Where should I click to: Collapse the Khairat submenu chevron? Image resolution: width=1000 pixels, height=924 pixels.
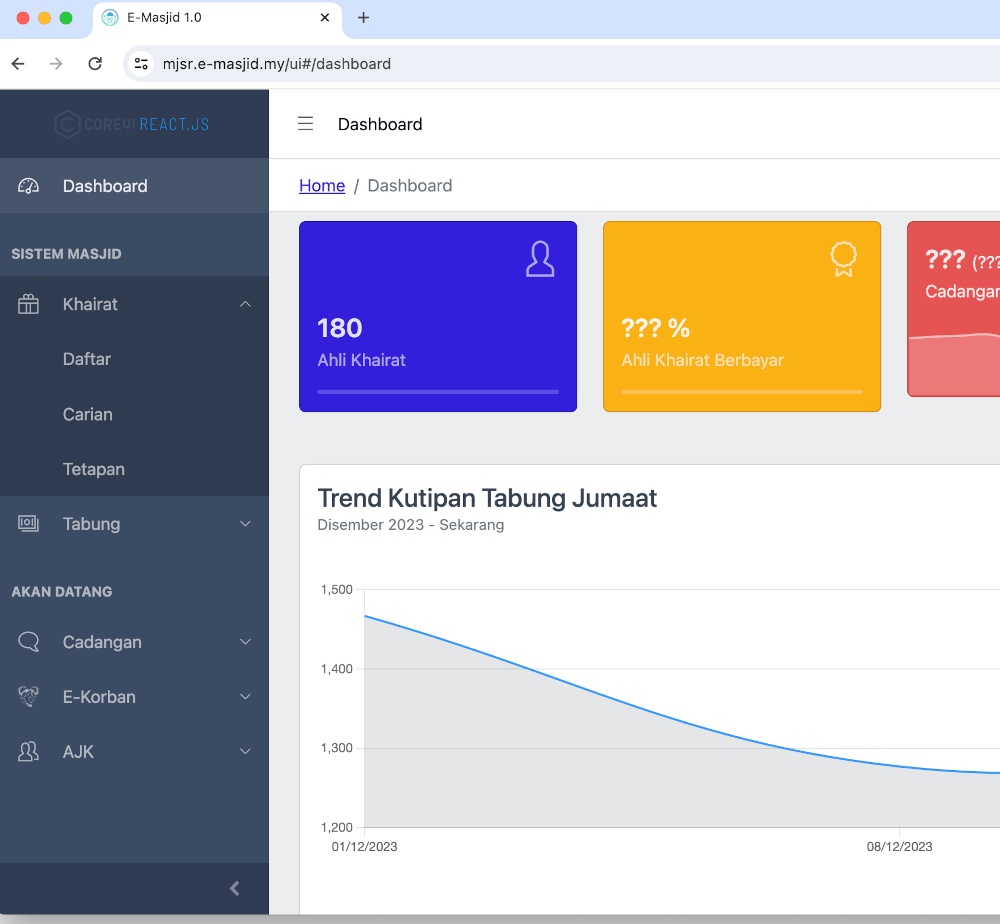(246, 304)
